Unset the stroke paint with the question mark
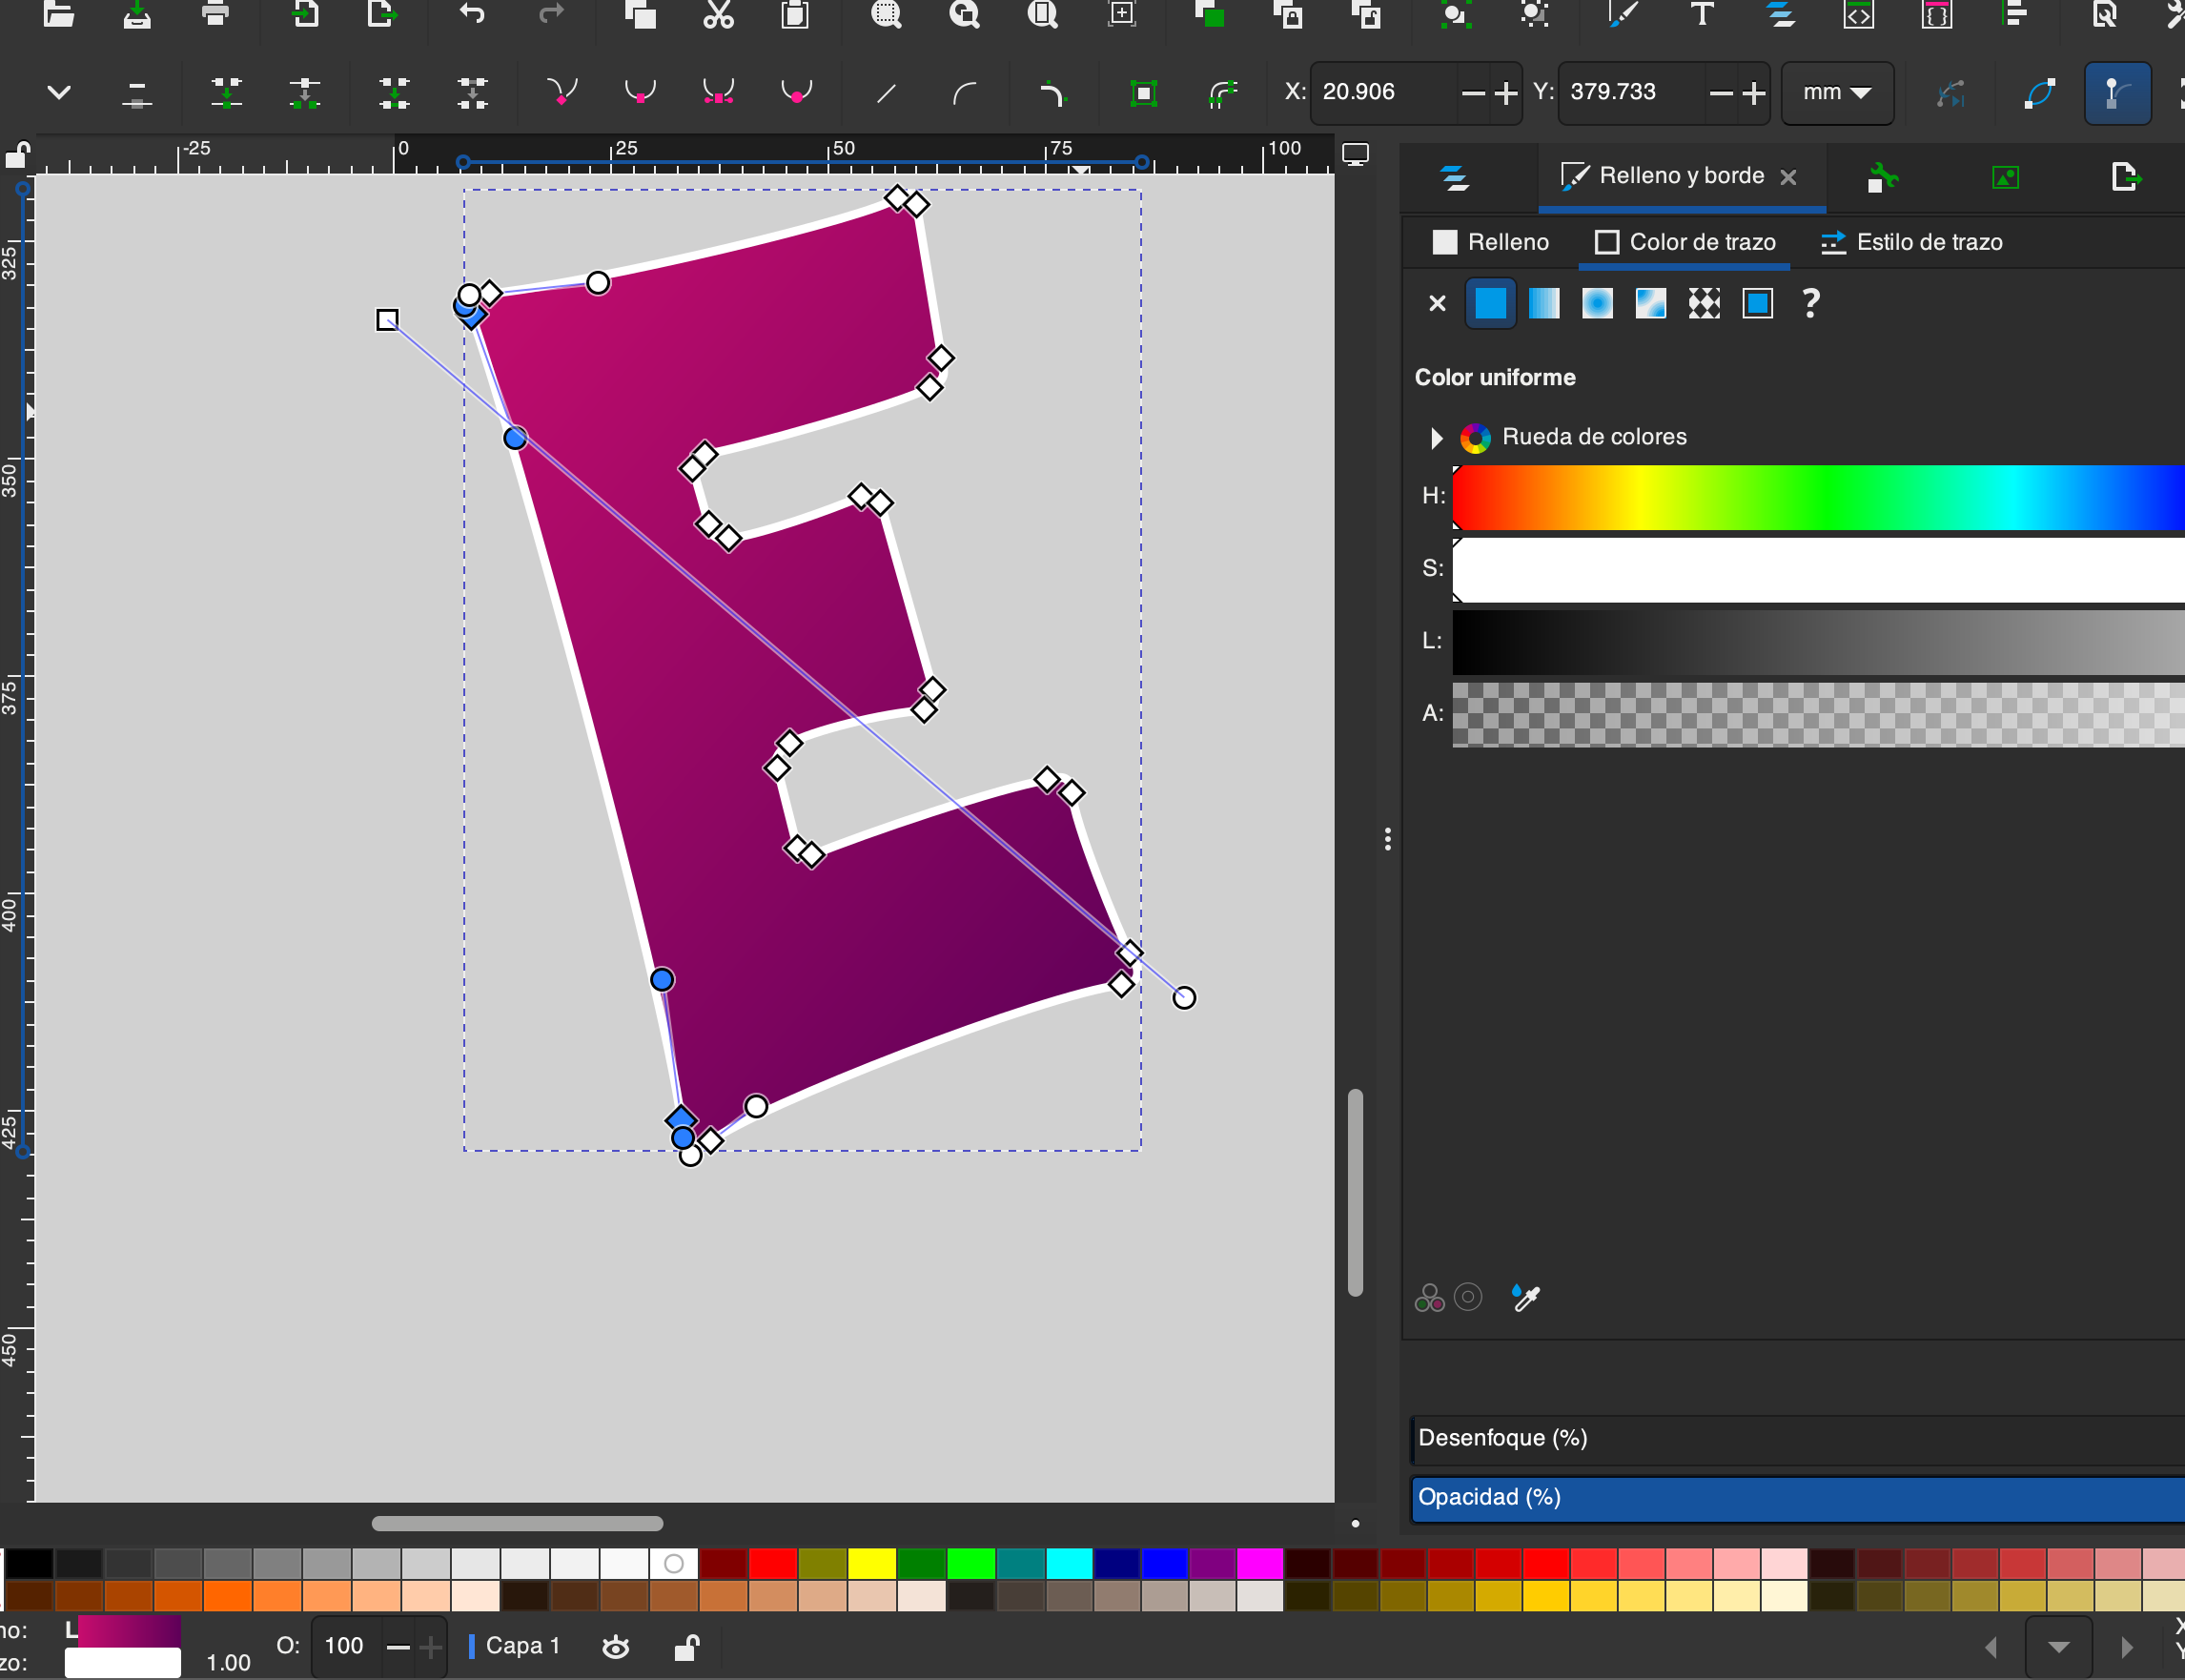Viewport: 2185px width, 1680px height. [x=1810, y=303]
